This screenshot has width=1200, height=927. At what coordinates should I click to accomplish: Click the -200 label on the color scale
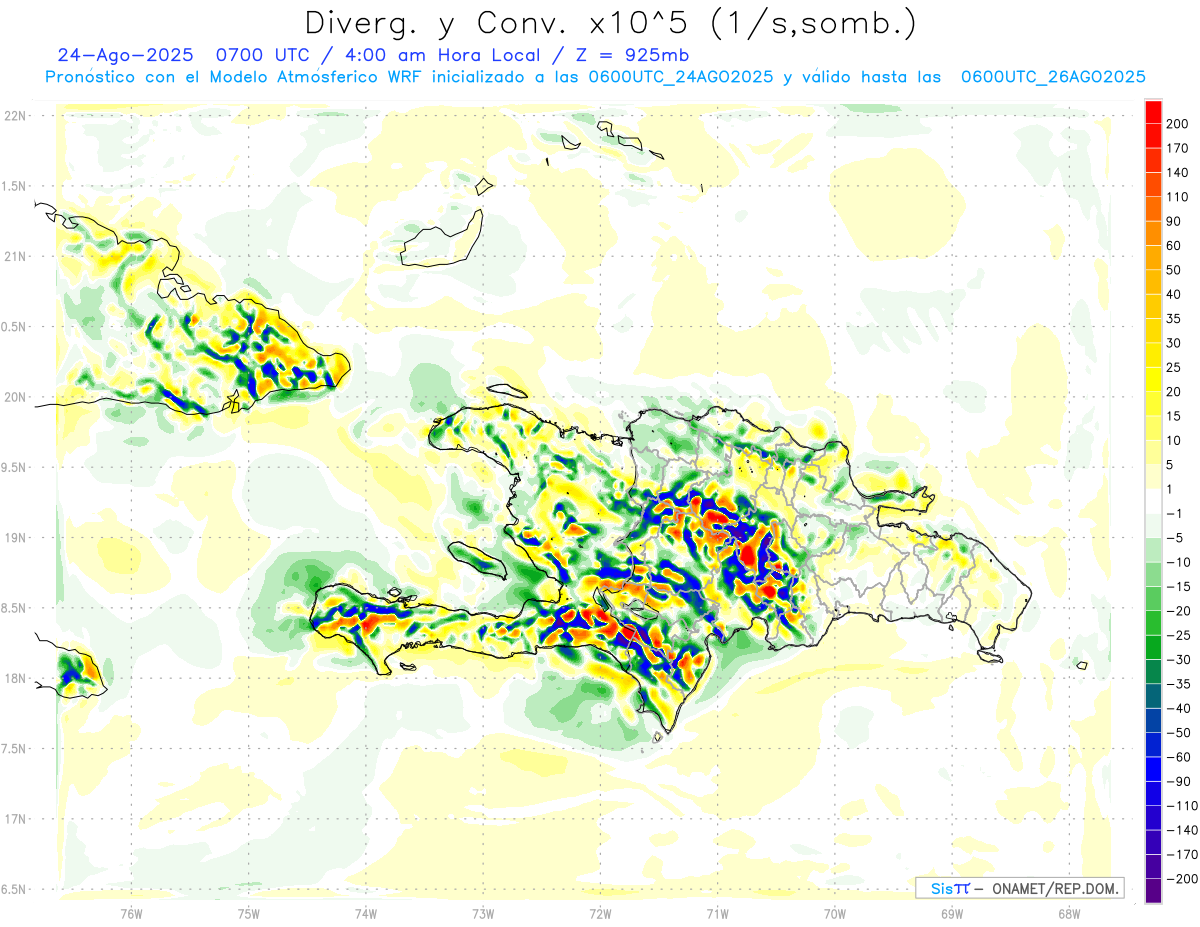click(x=1181, y=879)
